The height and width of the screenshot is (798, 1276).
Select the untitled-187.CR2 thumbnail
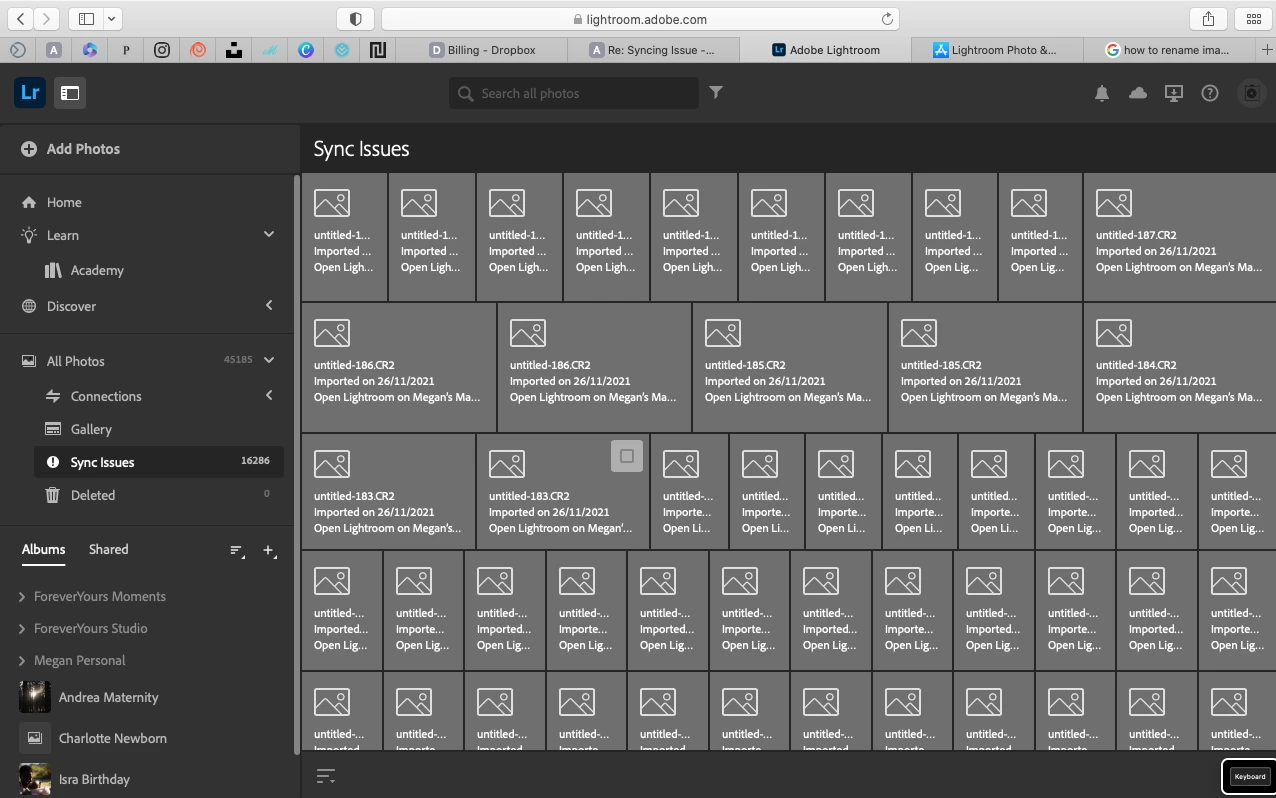point(1179,237)
